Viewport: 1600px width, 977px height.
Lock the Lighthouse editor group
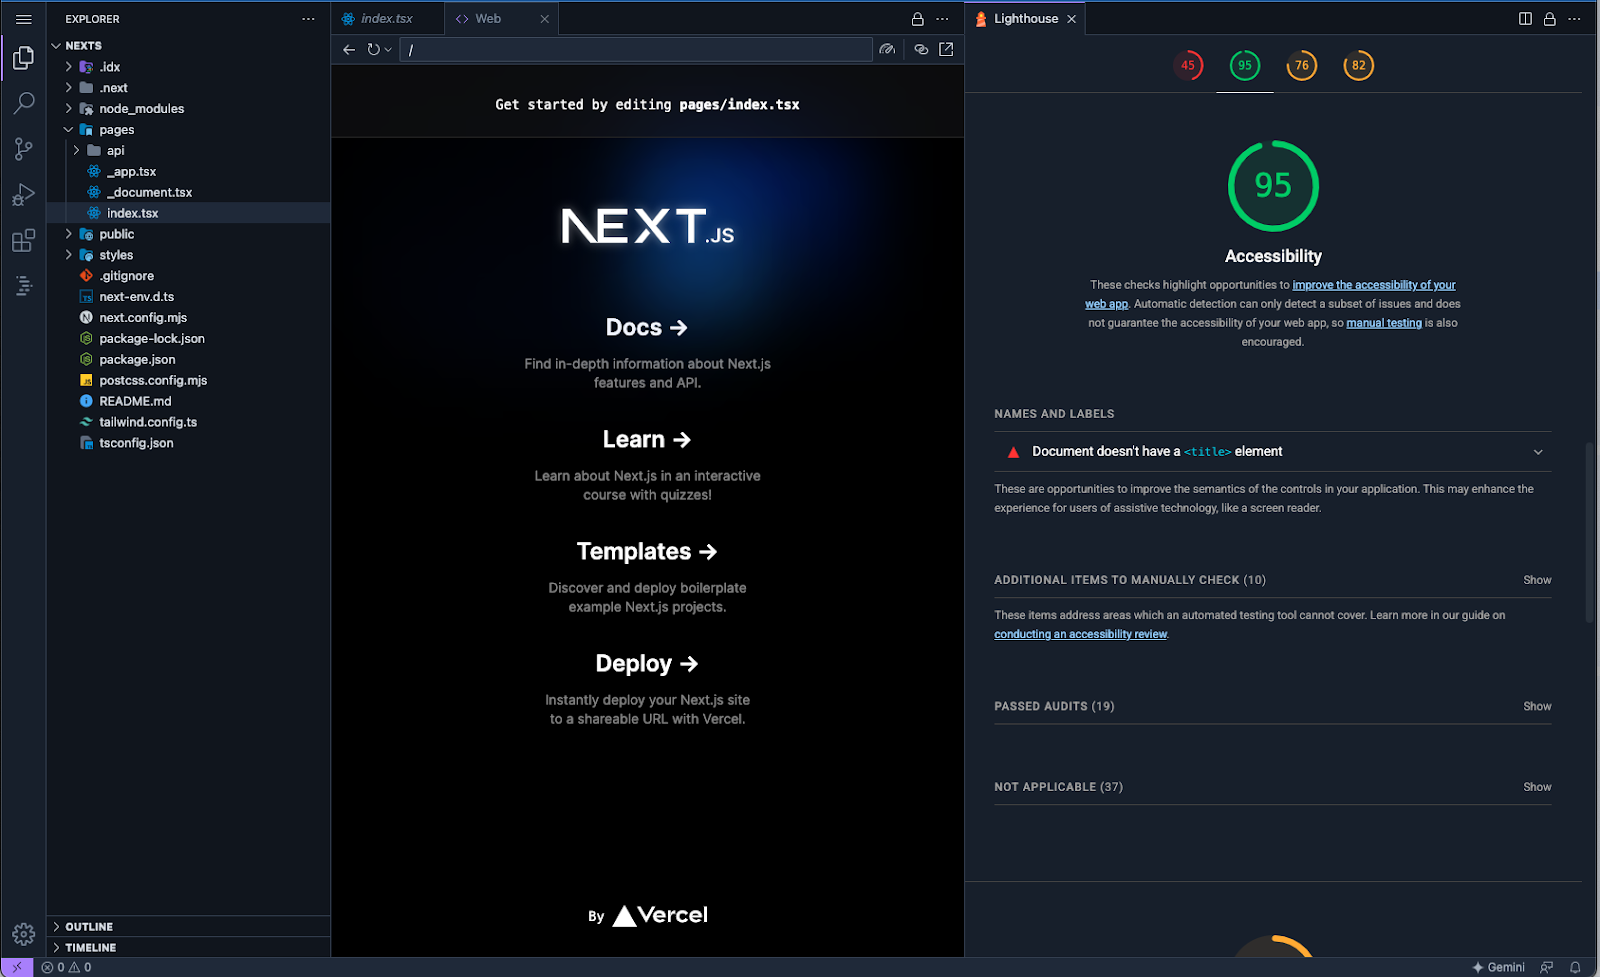1550,19
